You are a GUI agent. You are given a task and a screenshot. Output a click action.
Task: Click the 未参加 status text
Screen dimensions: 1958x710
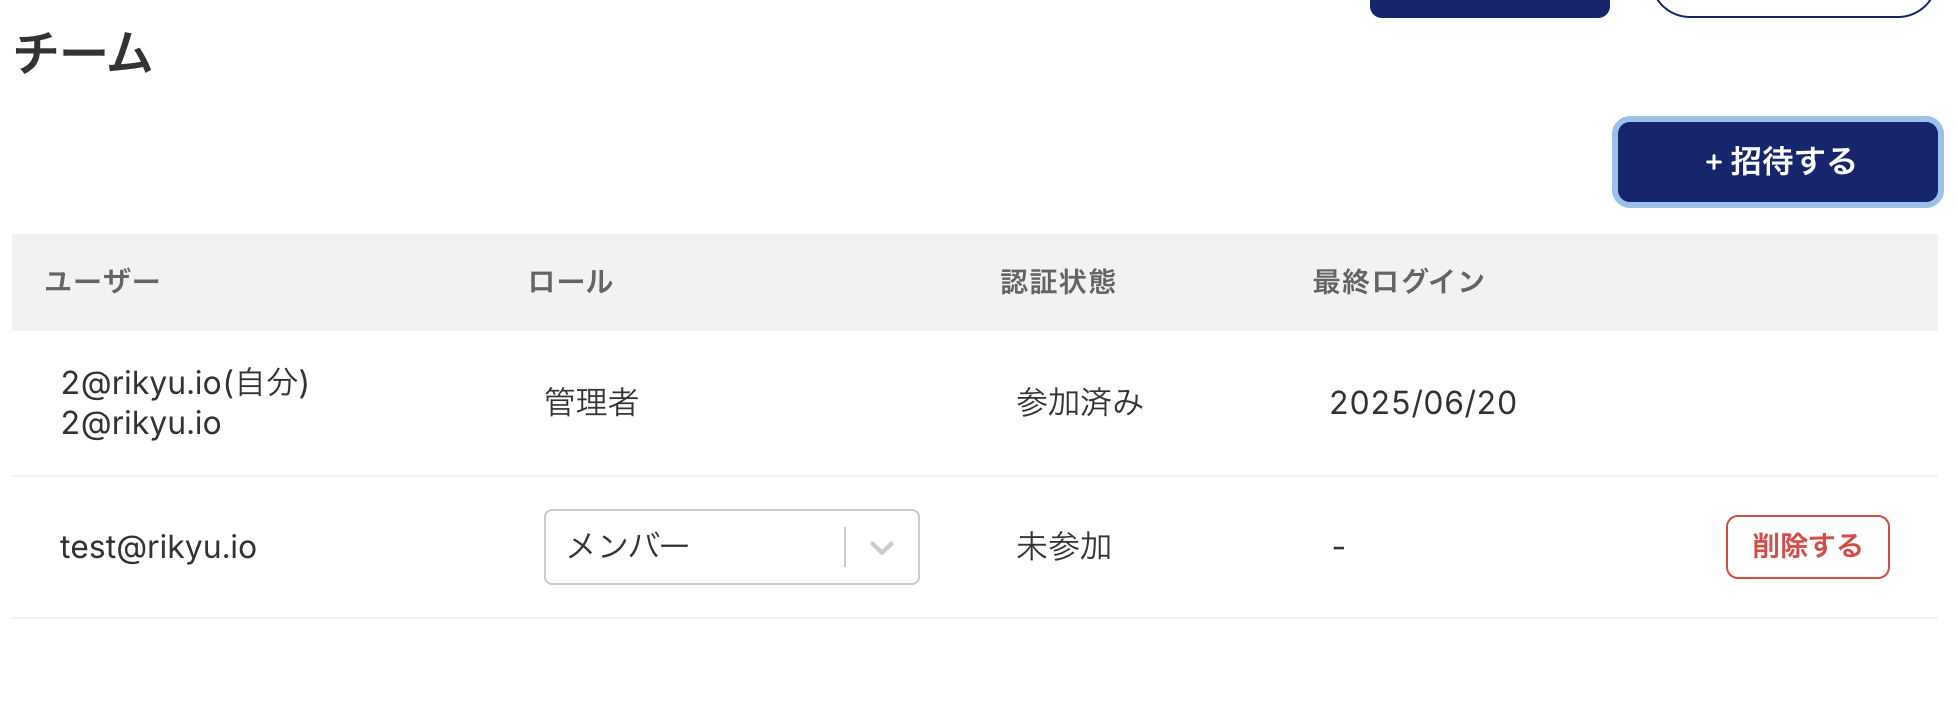pyautogui.click(x=1064, y=547)
